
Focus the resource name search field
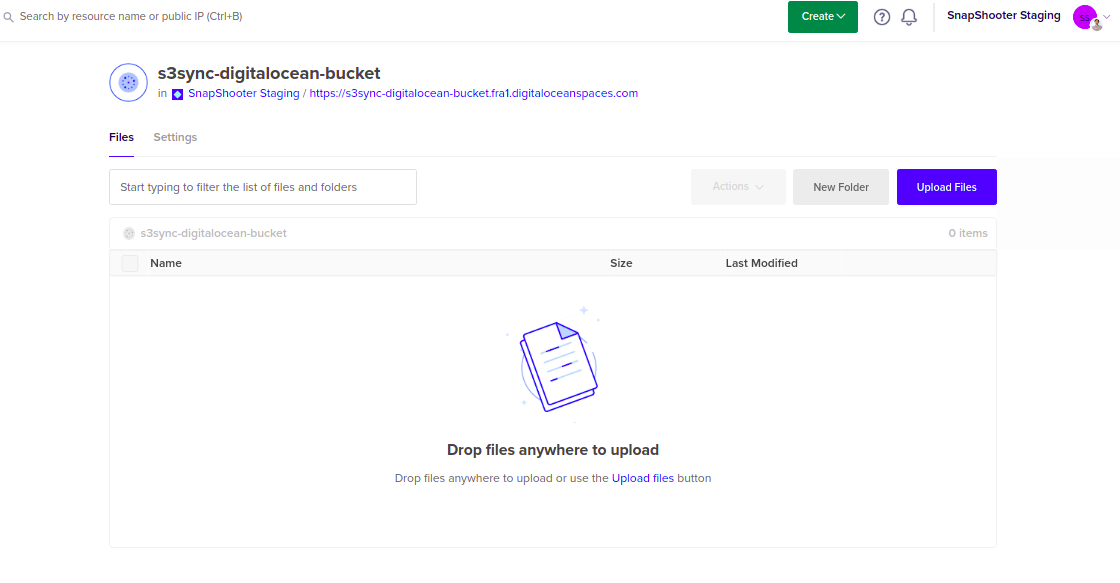coord(131,16)
